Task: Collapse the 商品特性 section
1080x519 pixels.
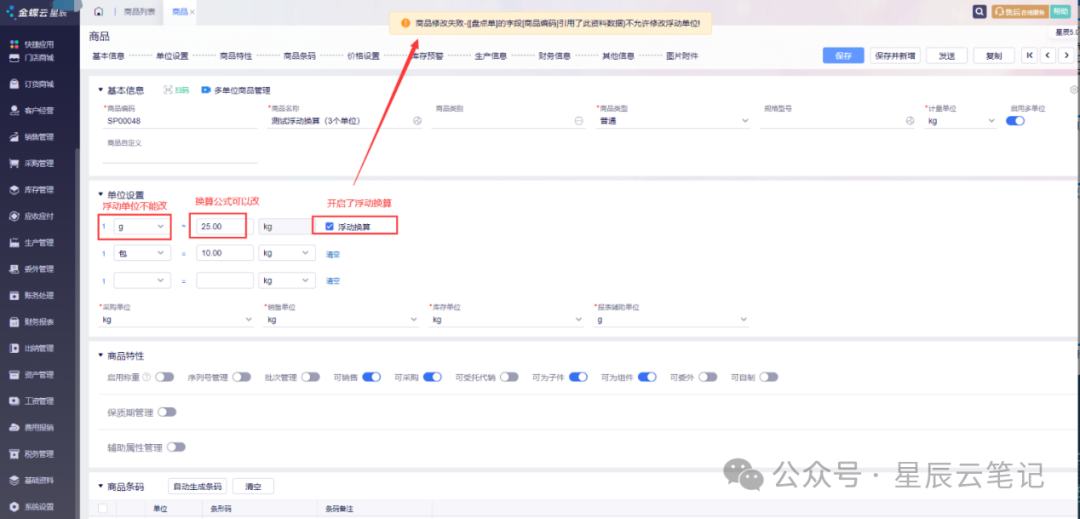Action: (101, 356)
